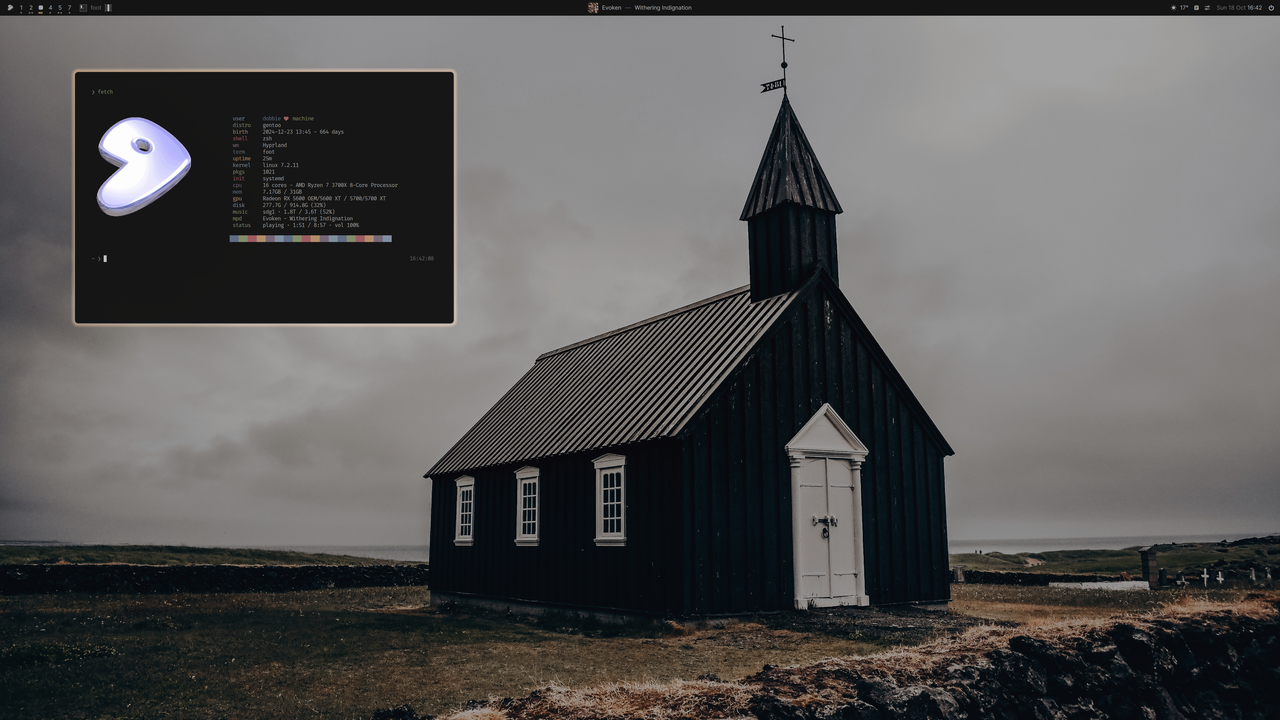
Task: Switch to workspace 2
Action: click(31, 8)
